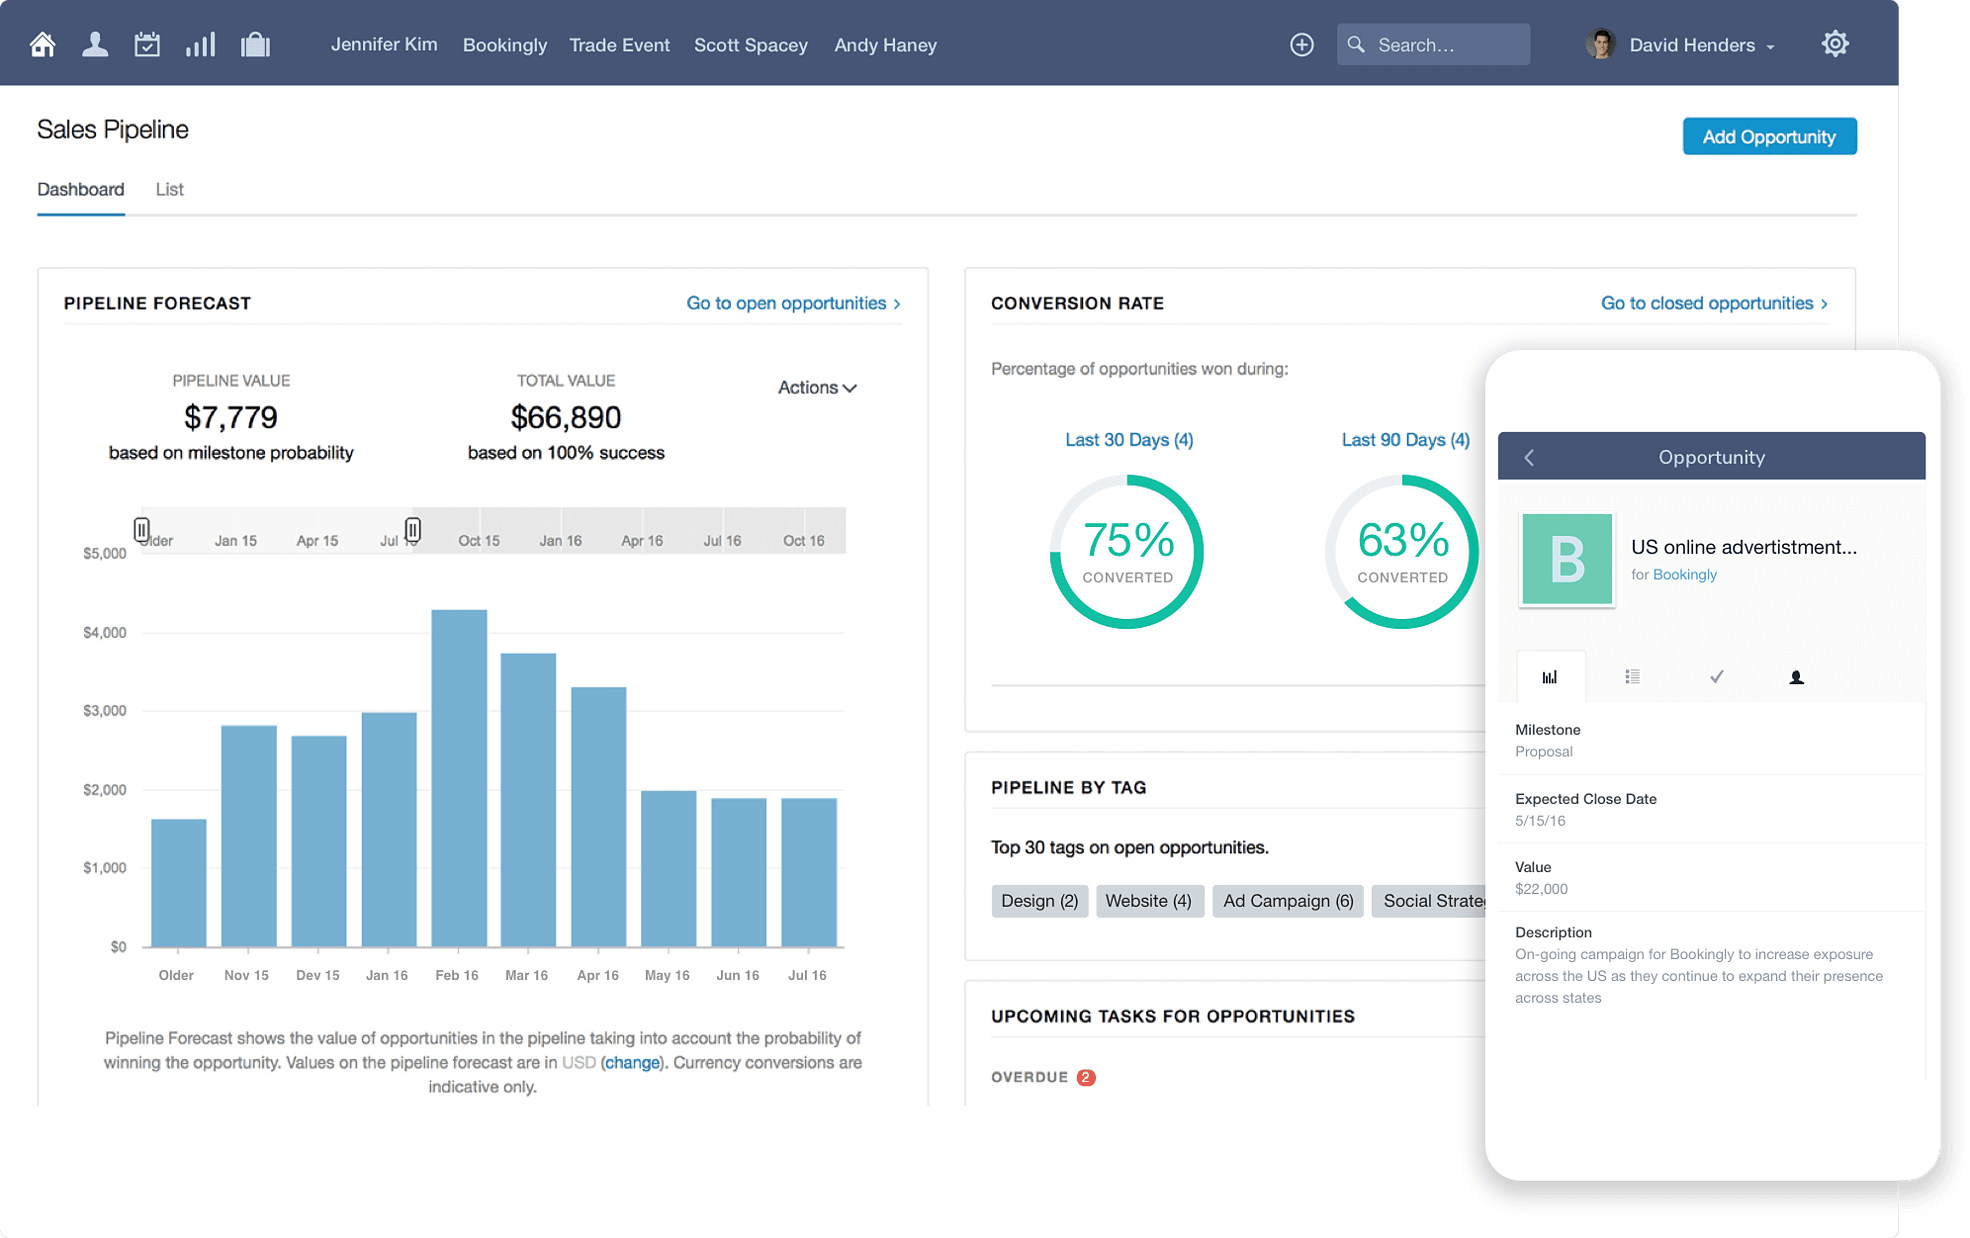Collapse the Opportunity card with back chevron
This screenshot has width=1970, height=1238.
pos(1529,457)
